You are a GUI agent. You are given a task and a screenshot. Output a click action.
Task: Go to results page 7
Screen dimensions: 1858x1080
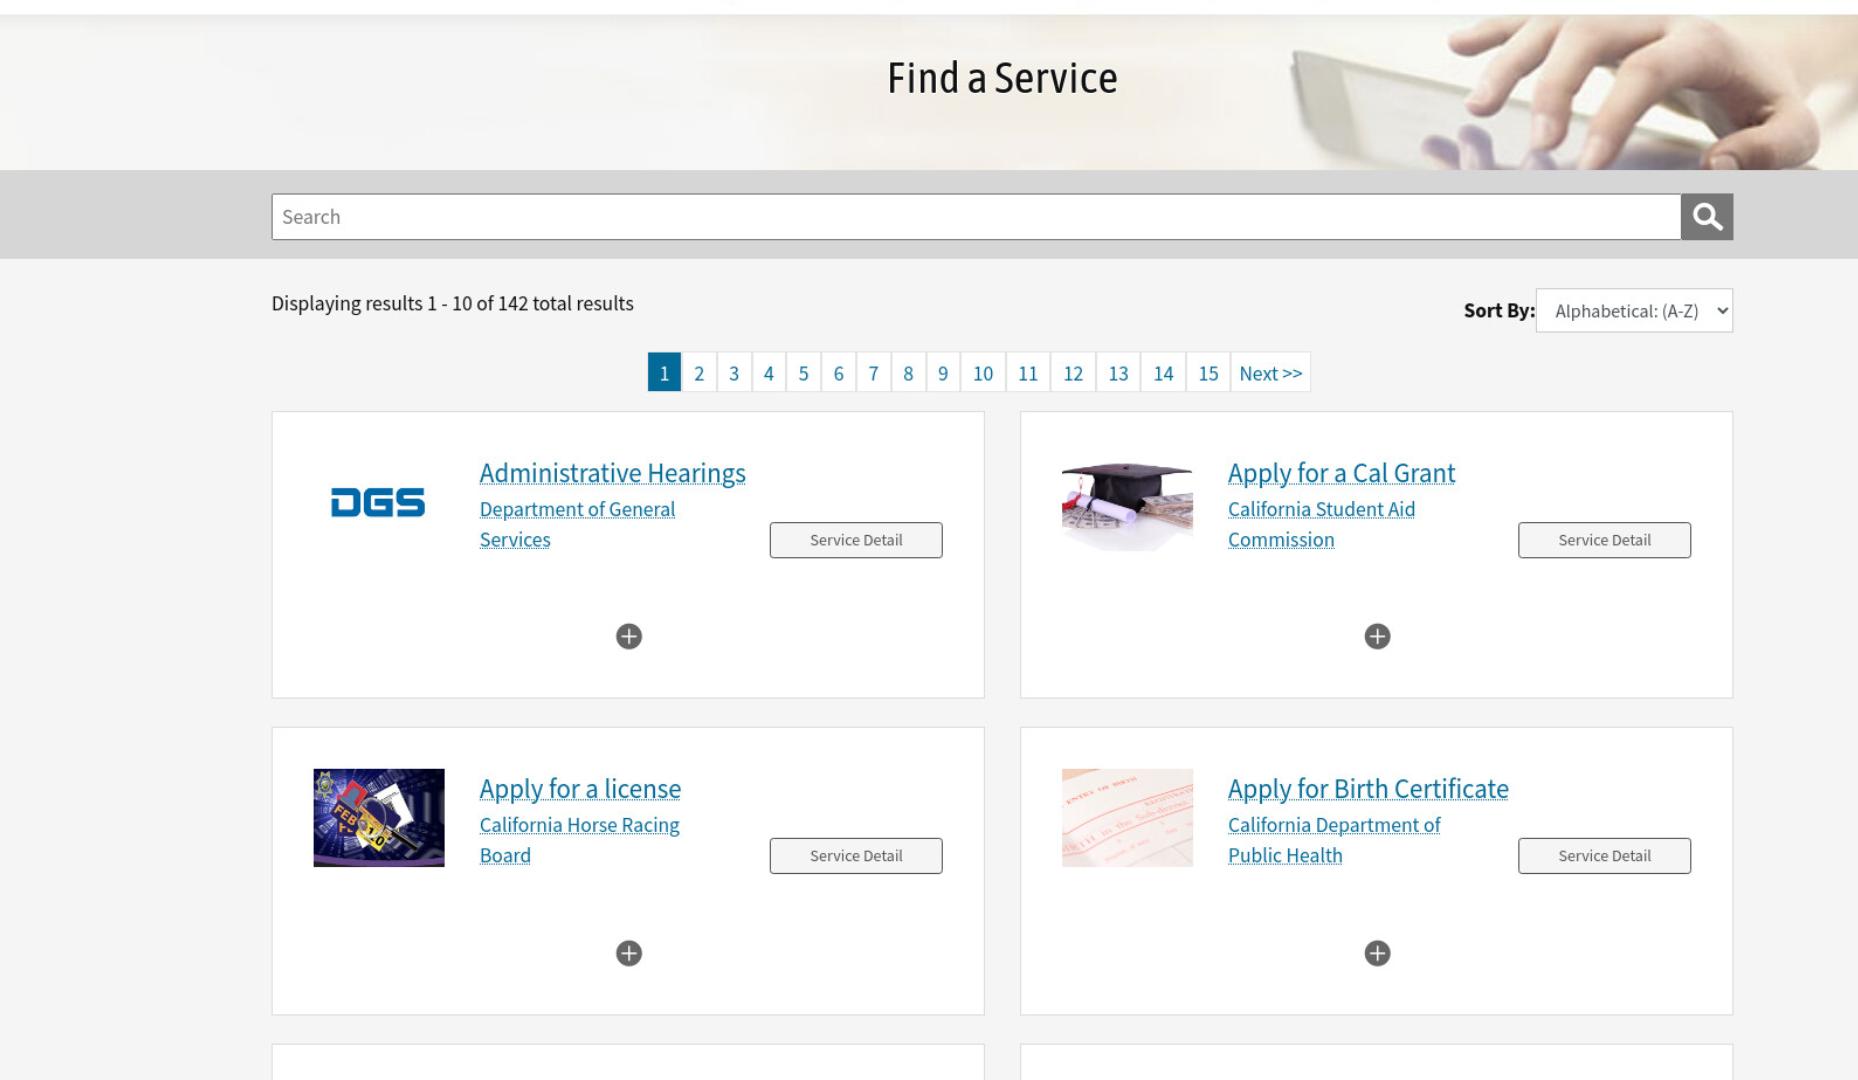tap(873, 373)
